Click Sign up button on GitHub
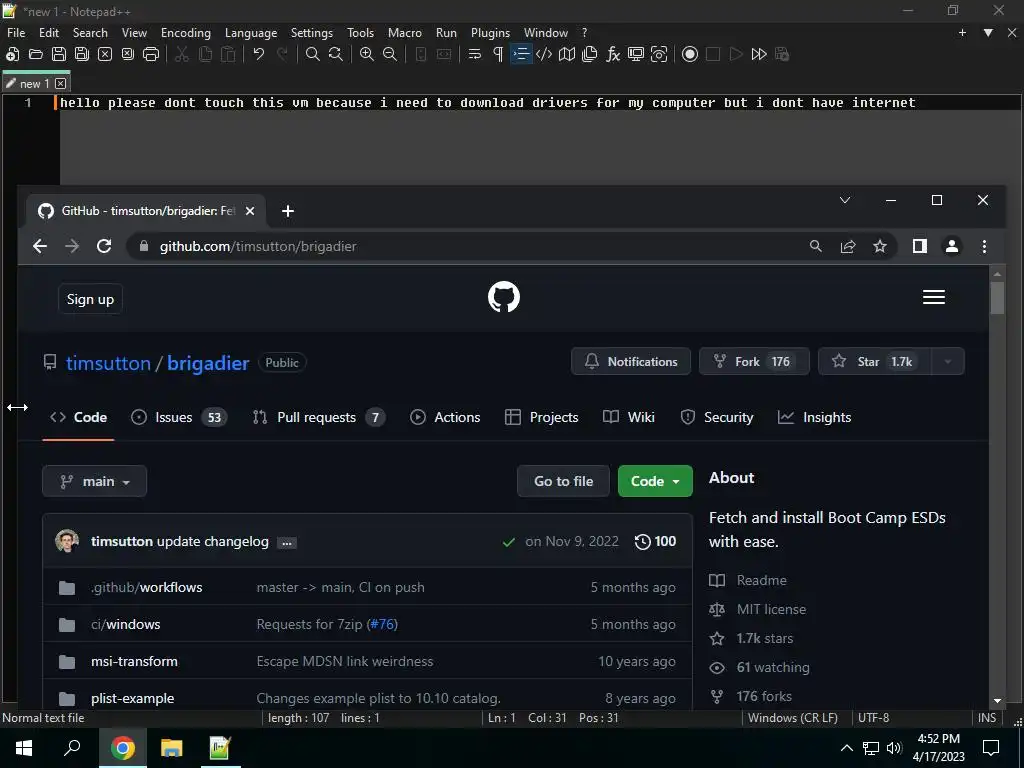Image resolution: width=1024 pixels, height=768 pixels. tap(90, 299)
